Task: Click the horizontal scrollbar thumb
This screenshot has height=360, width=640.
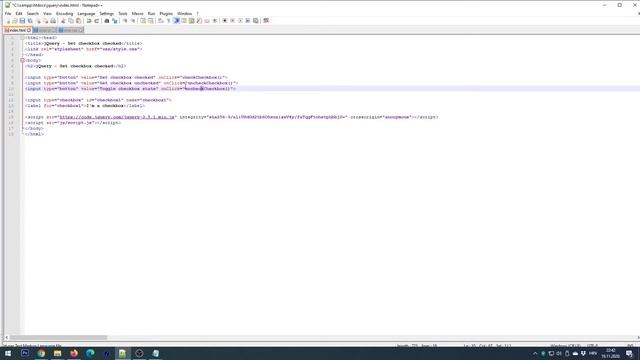Action: (58, 338)
